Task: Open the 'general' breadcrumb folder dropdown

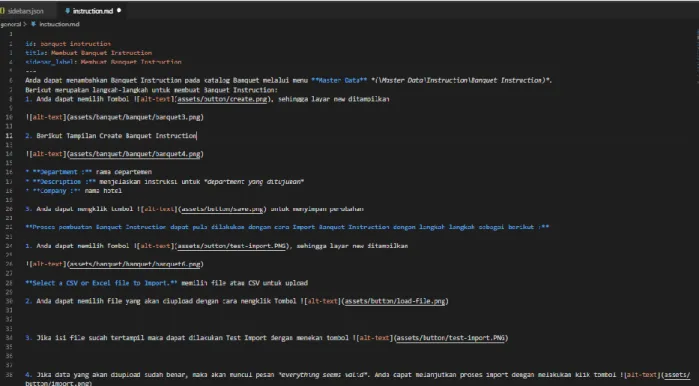Action: tap(11, 24)
